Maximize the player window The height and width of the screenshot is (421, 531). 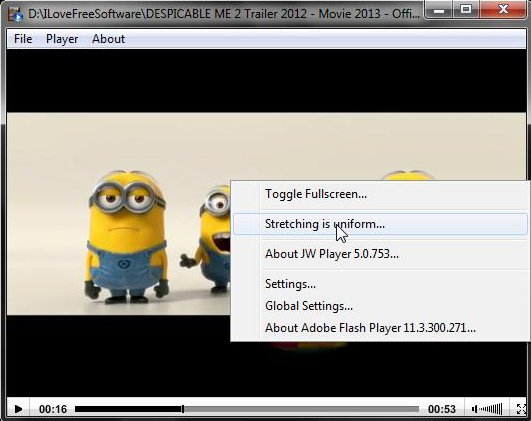pos(466,9)
